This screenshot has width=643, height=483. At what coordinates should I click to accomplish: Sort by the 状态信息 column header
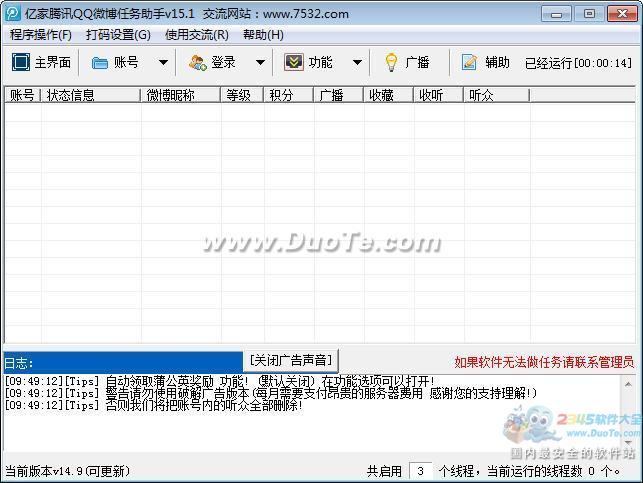[91, 95]
